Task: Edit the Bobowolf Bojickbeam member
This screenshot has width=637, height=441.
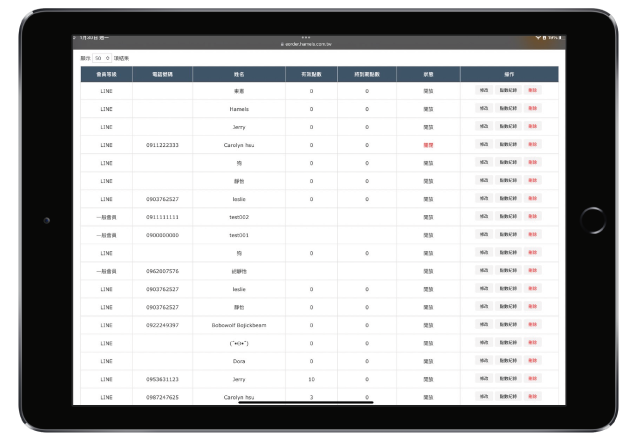Action: pos(484,324)
